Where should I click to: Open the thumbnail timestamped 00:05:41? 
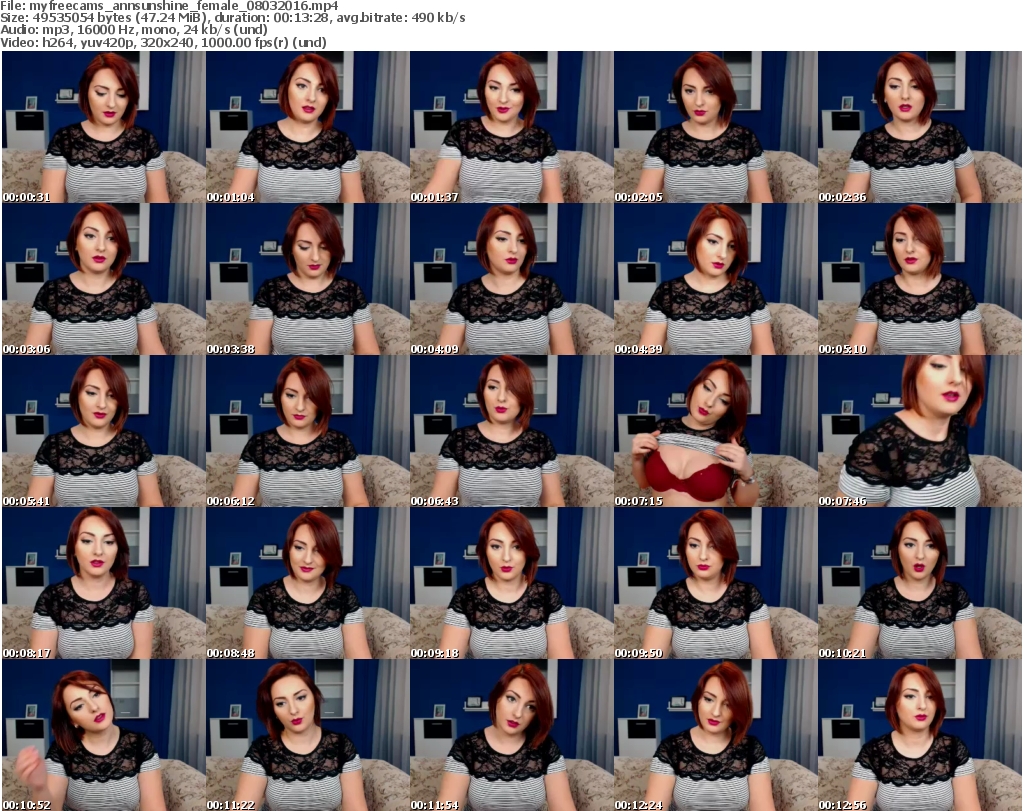pos(103,431)
